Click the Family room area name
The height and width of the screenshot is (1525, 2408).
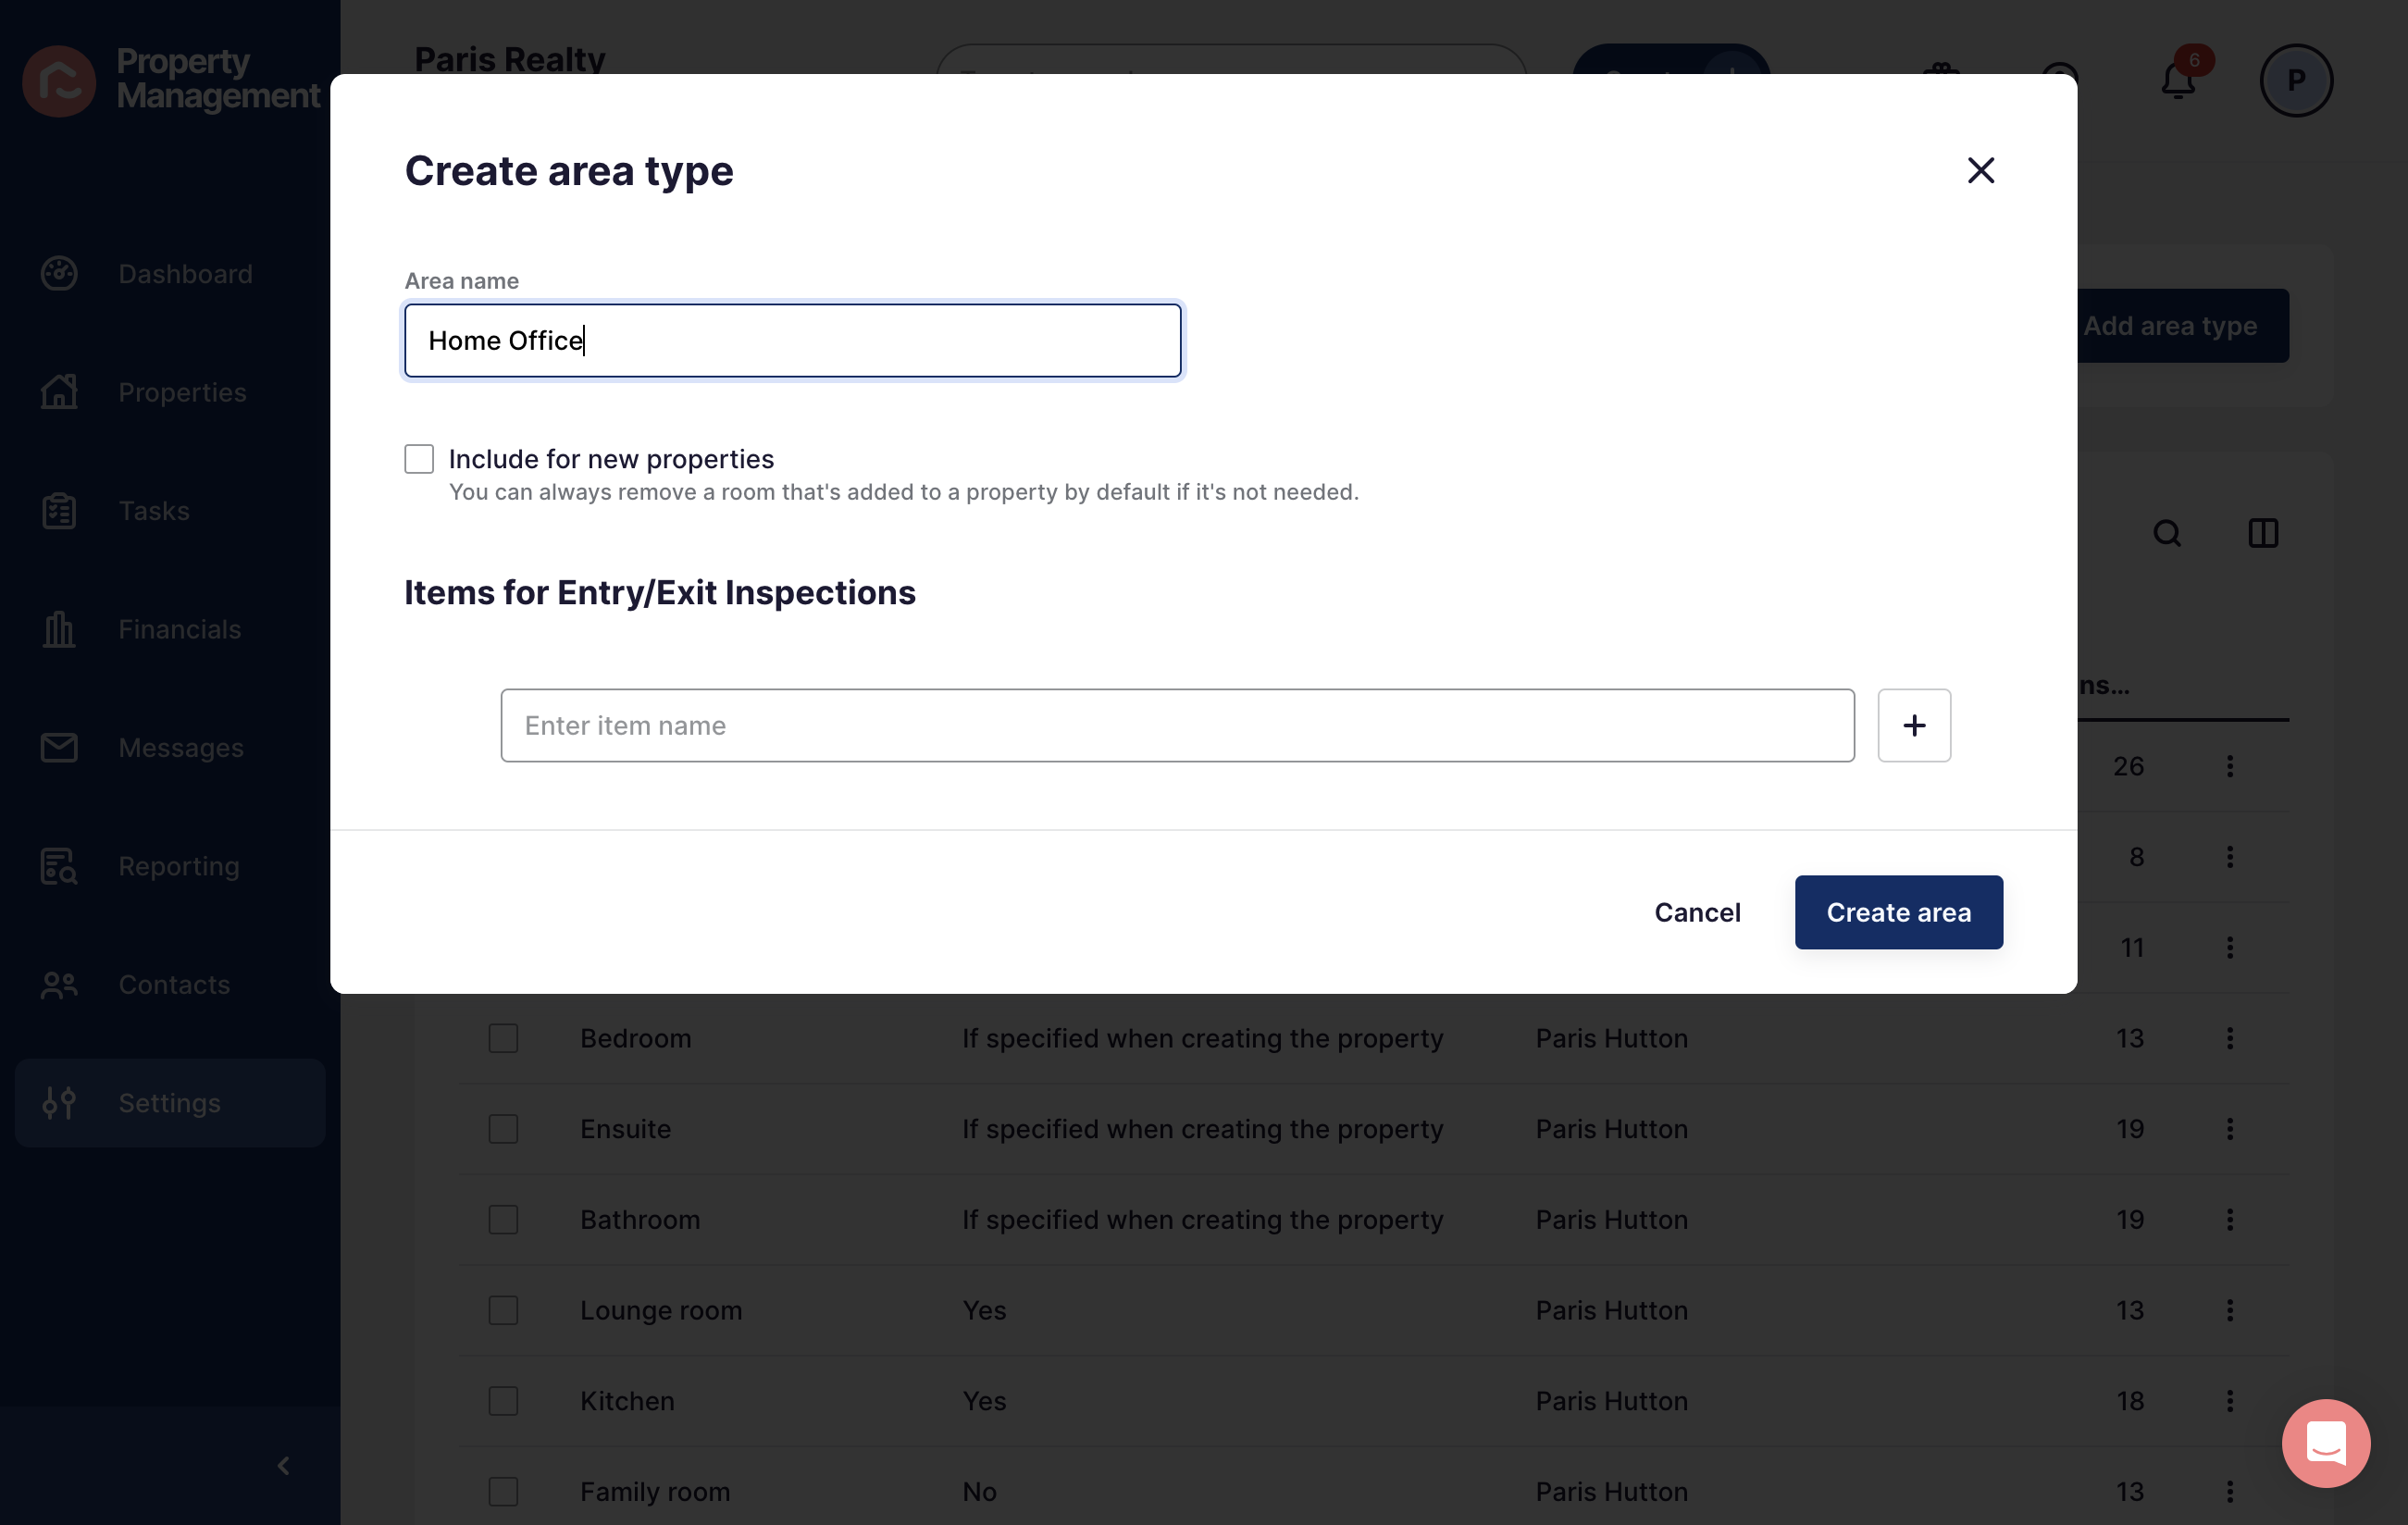655,1491
